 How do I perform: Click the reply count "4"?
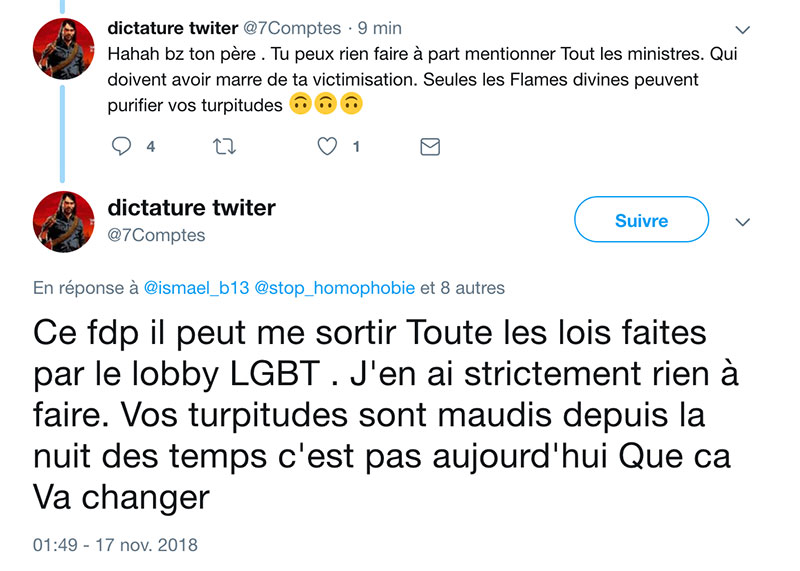150,147
